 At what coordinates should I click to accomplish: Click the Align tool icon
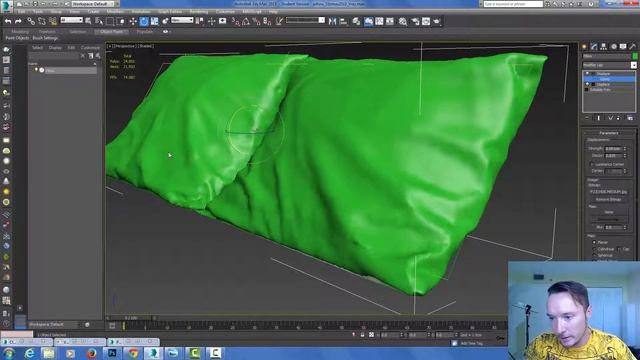343,21
